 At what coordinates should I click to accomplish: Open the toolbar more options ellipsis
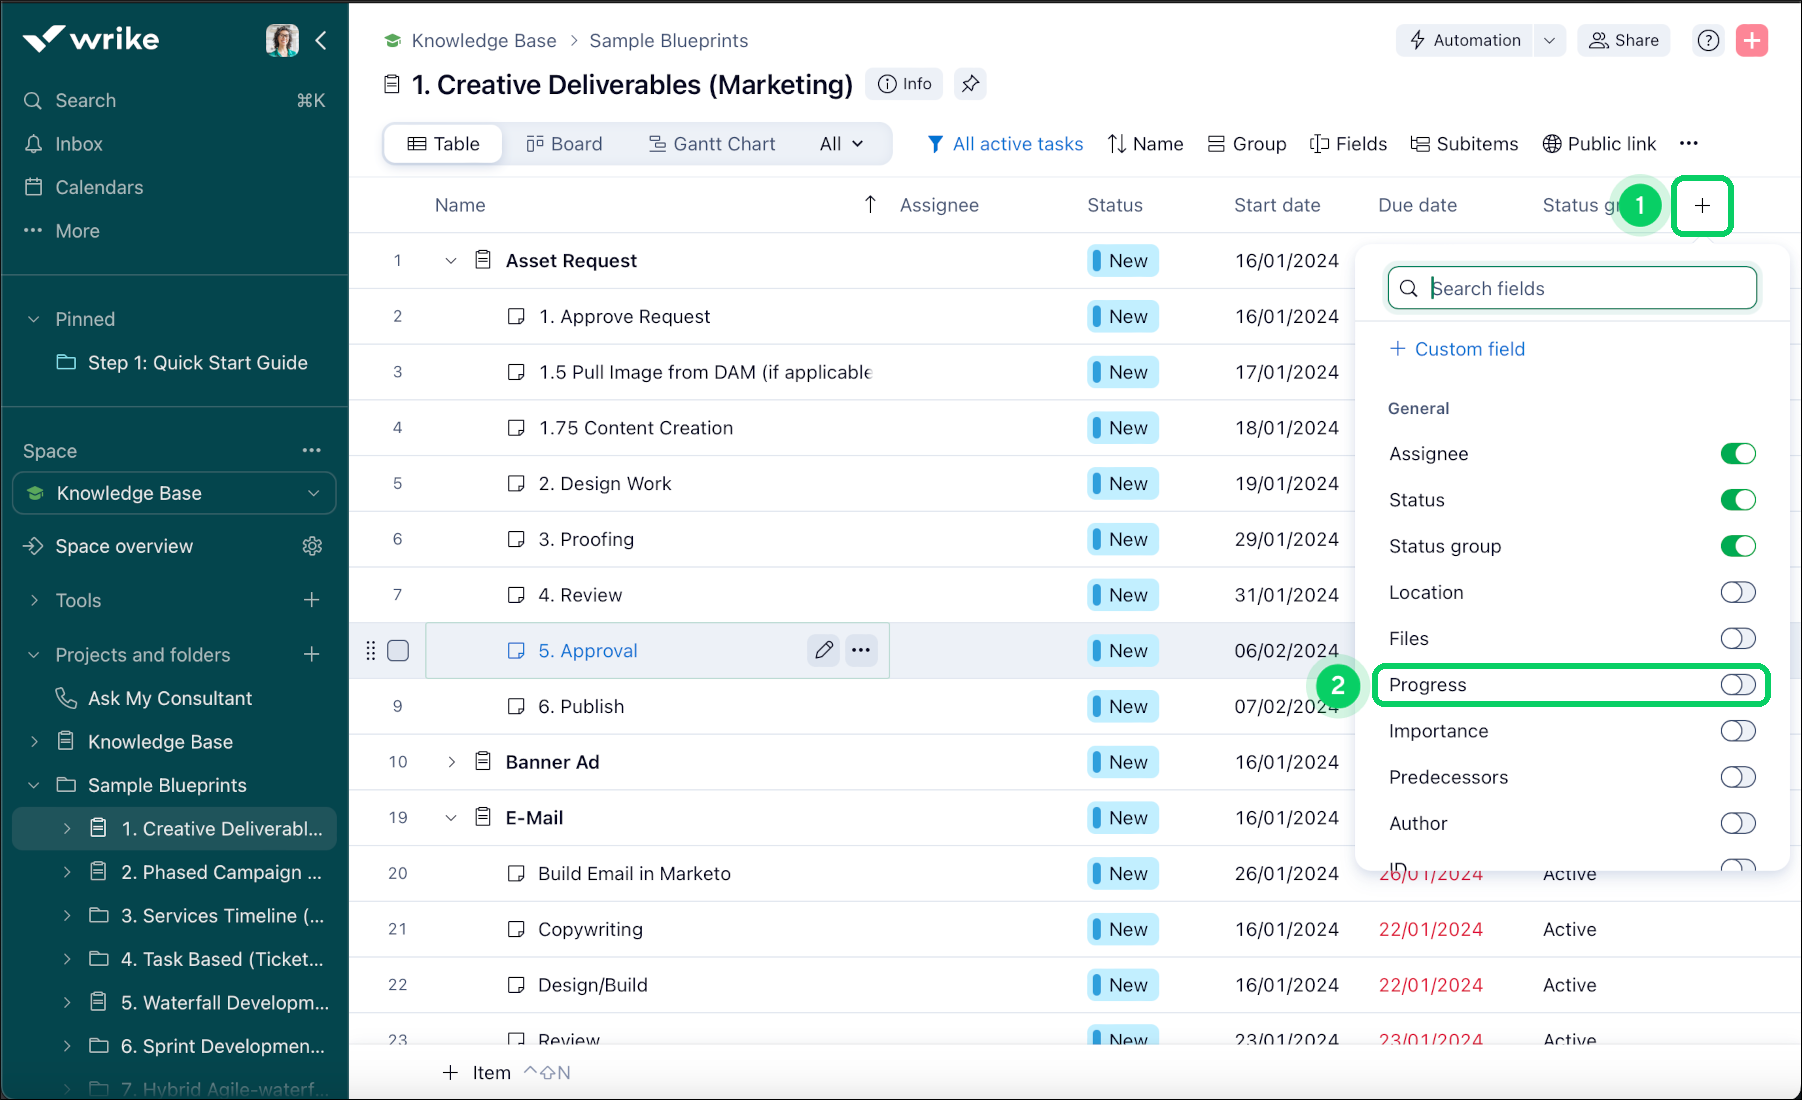tap(1689, 144)
